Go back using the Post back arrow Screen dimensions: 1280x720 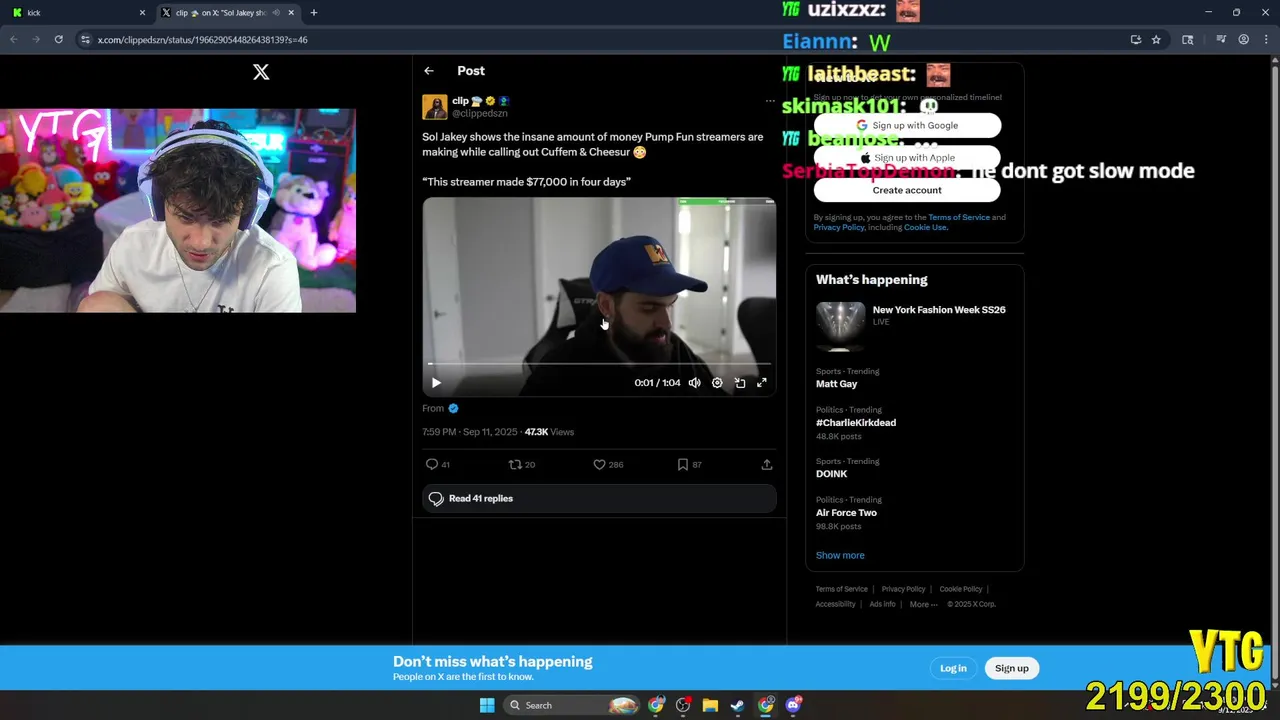428,71
